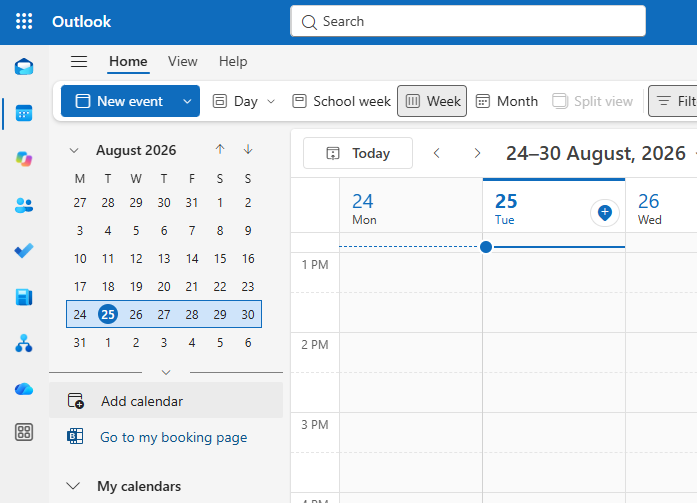This screenshot has height=503, width=697.
Task: Select date 12 in mini calendar
Action: coord(136,259)
